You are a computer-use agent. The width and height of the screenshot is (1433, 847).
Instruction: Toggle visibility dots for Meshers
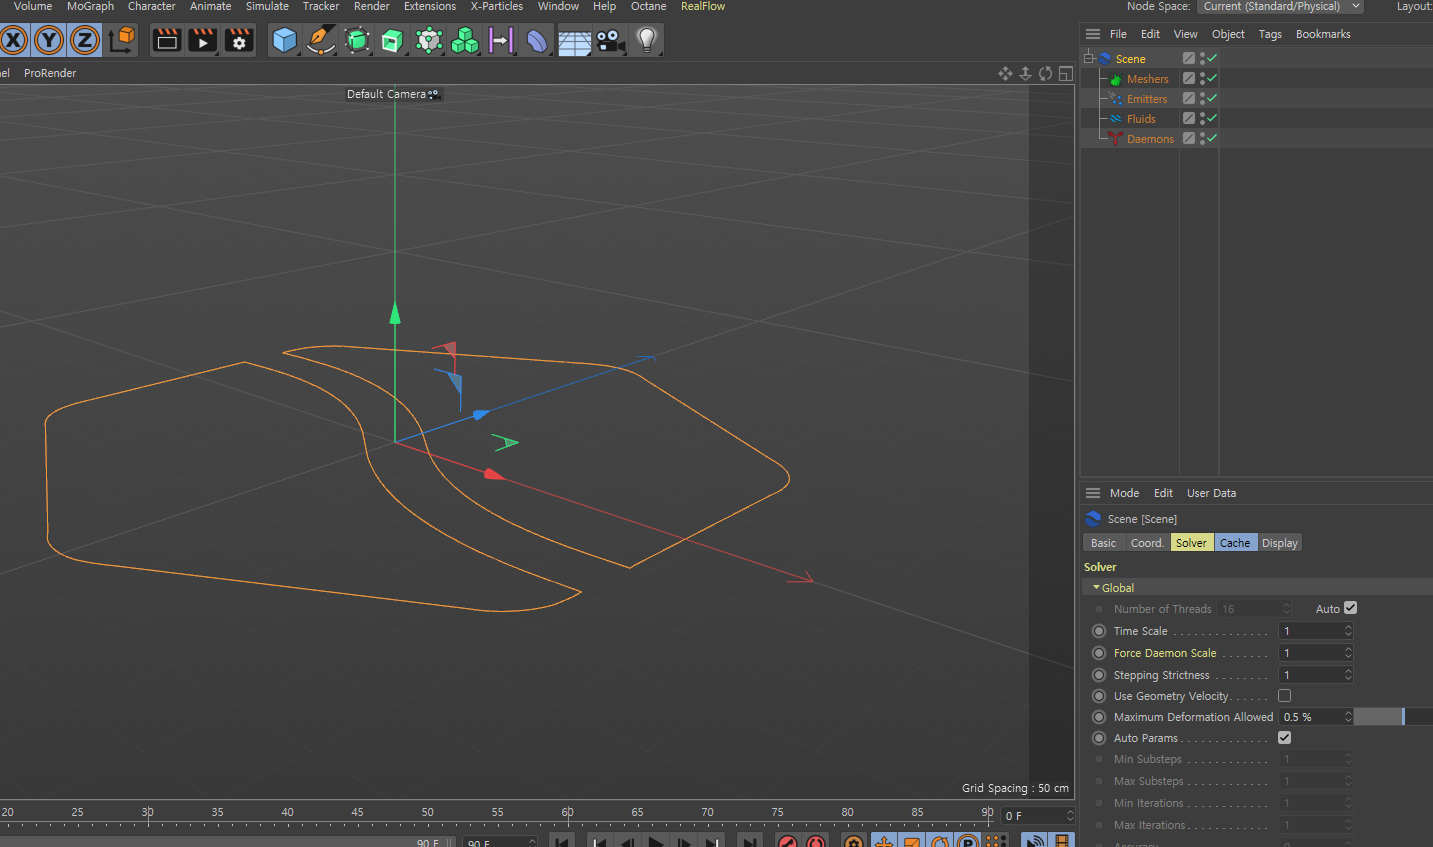[x=1202, y=79]
